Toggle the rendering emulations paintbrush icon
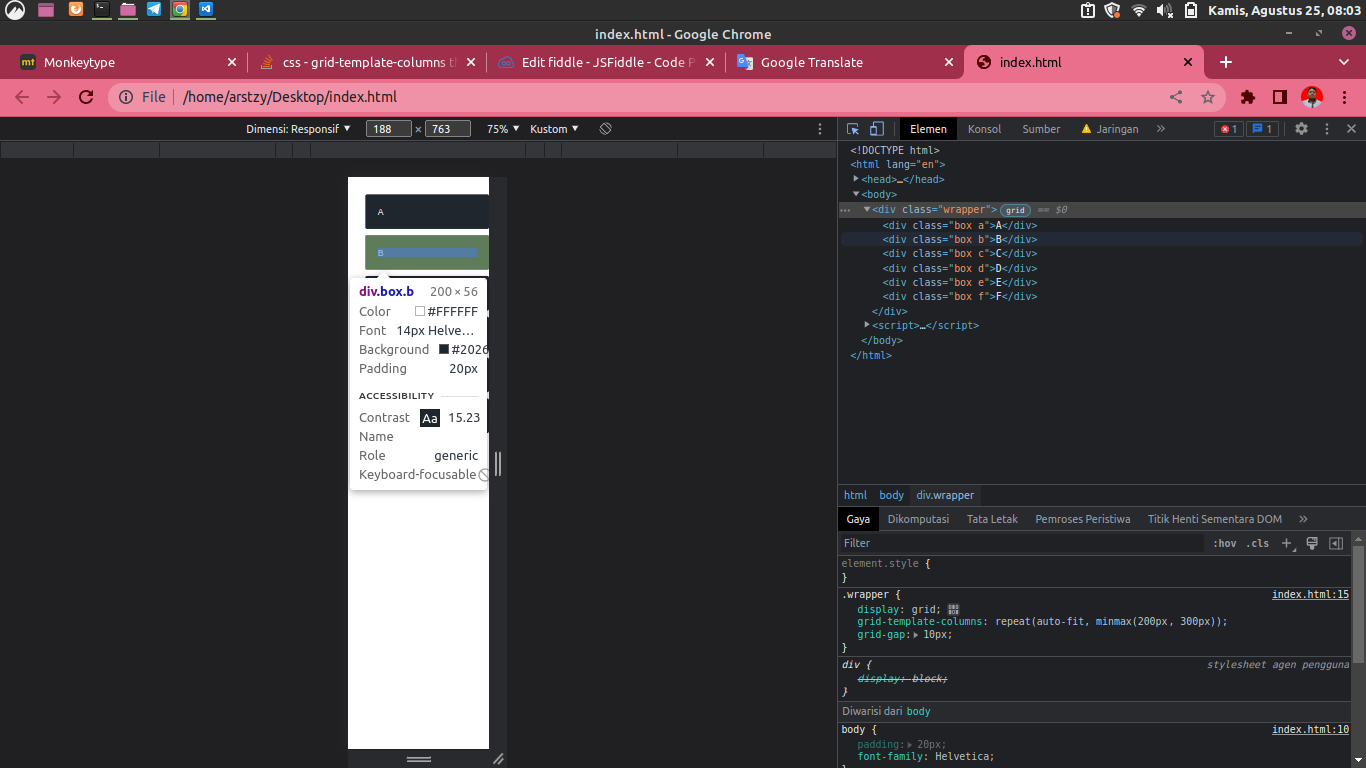Screen dimensions: 1366x768 pos(1312,543)
